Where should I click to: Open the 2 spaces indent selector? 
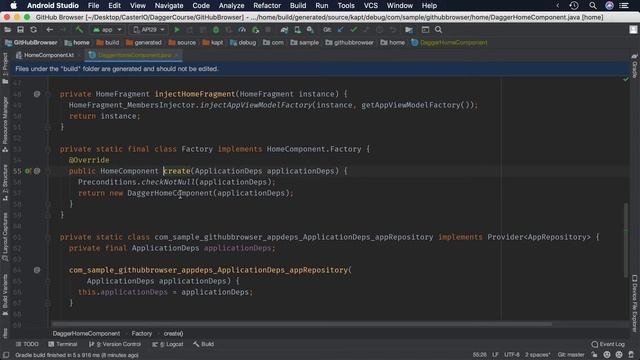538,355
